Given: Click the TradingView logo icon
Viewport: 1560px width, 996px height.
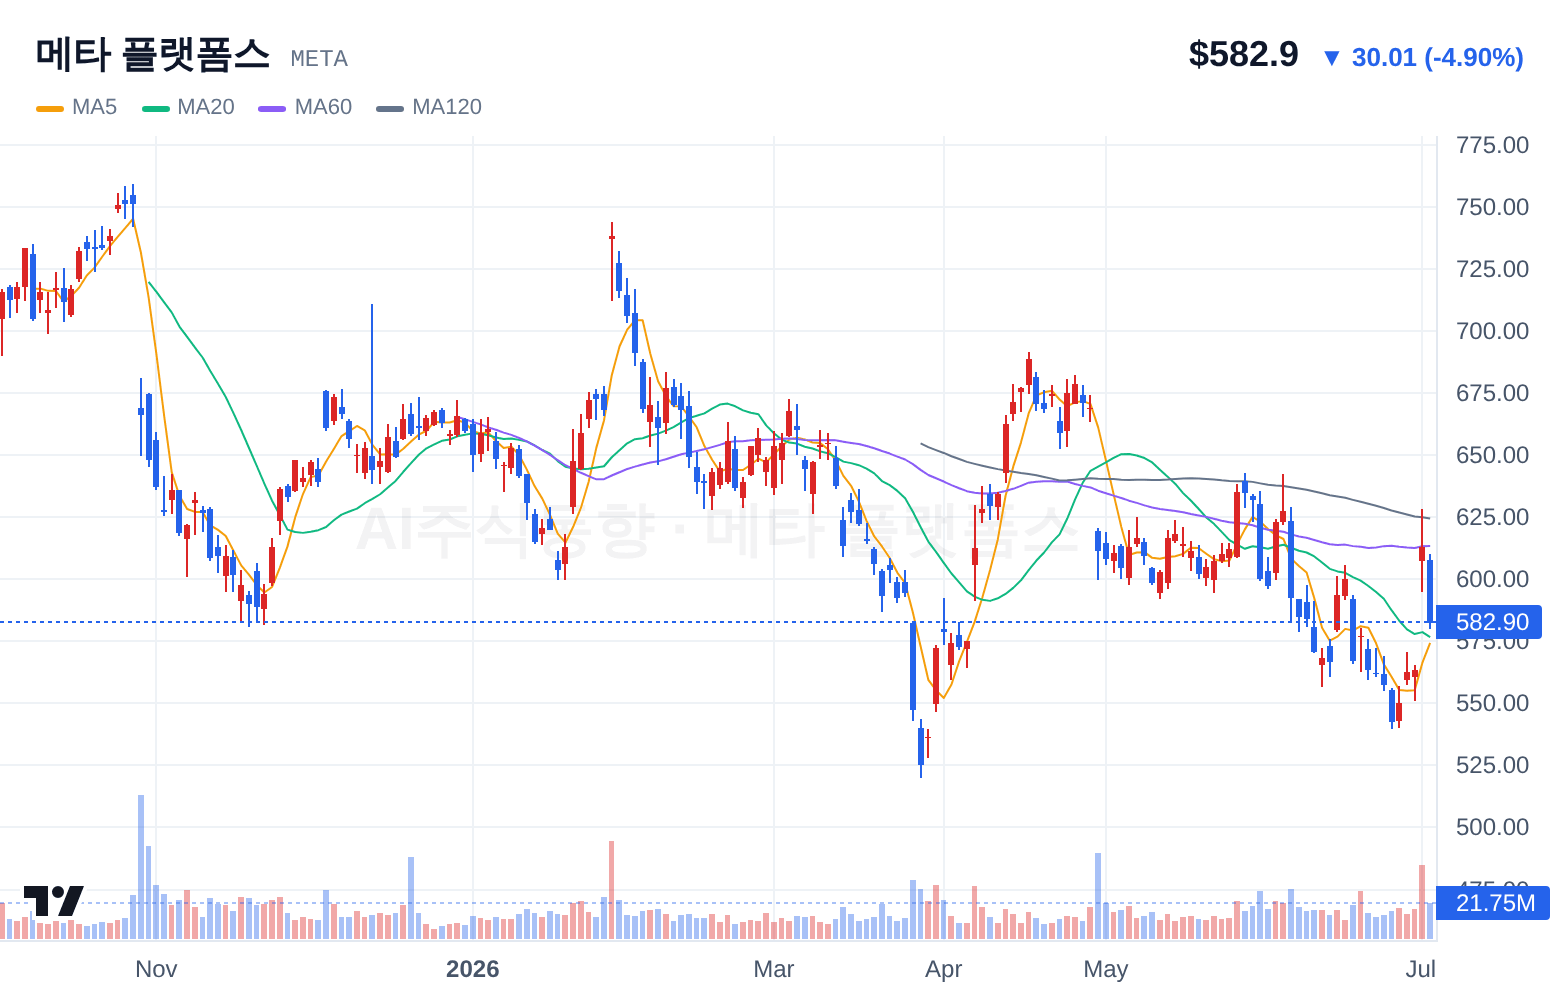Looking at the screenshot, I should coord(54,901).
